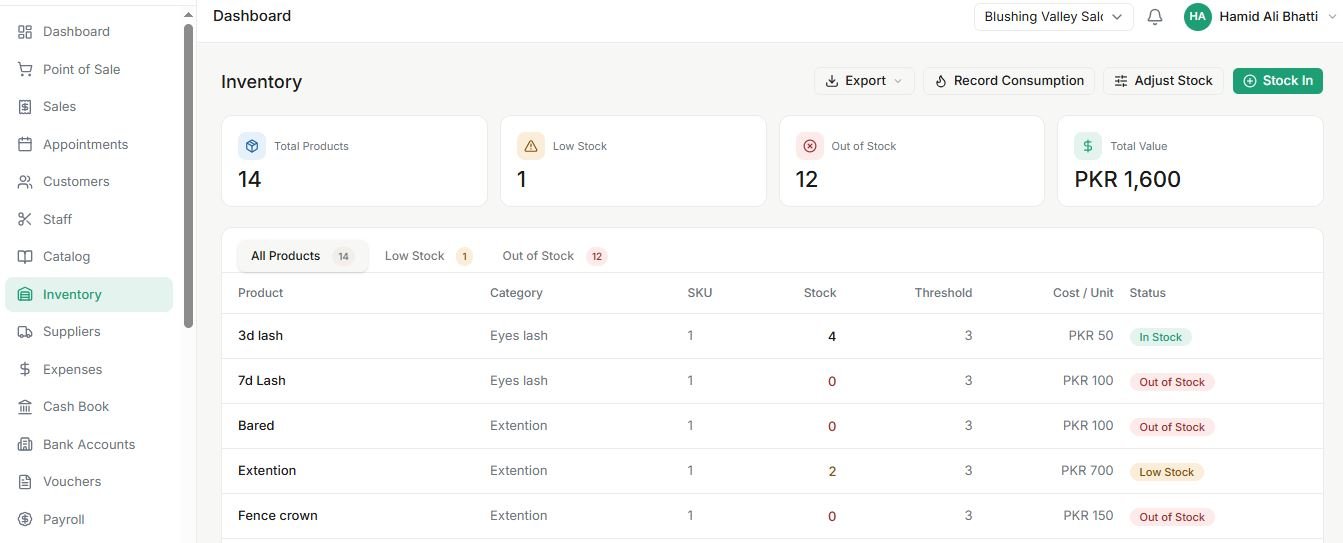Click the green Stock In button
The height and width of the screenshot is (543, 1343).
coord(1278,81)
